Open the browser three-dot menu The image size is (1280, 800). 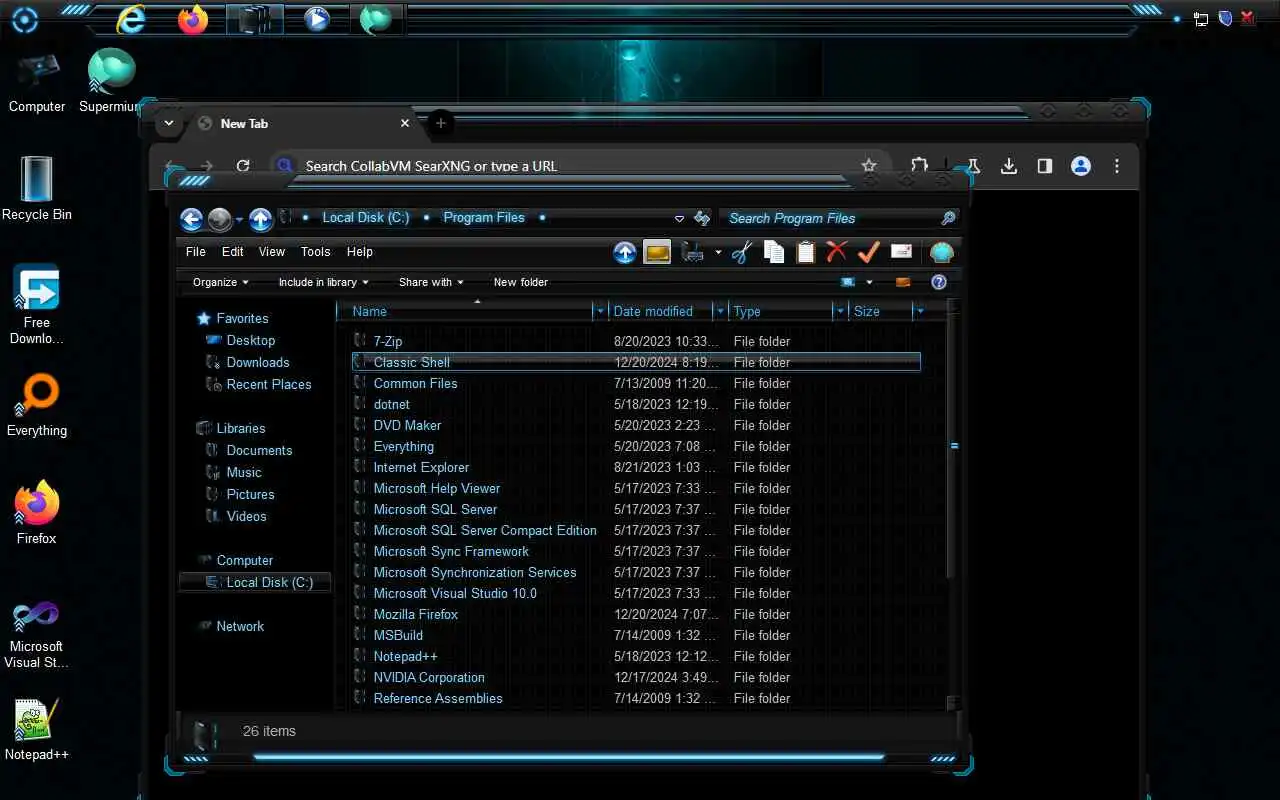1117,166
